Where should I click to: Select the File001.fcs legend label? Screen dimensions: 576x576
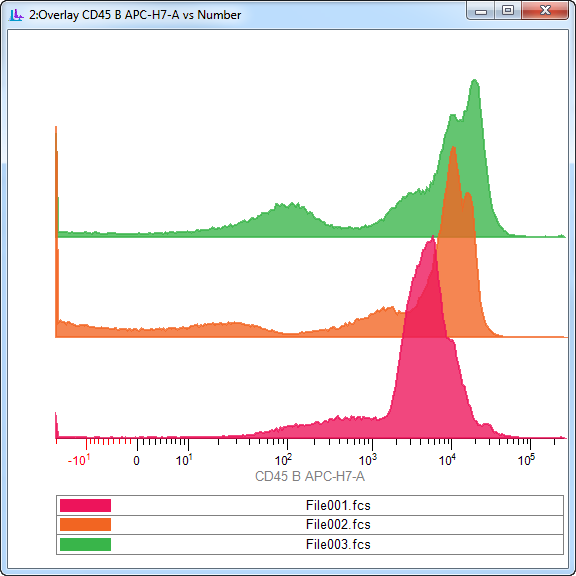[338, 505]
